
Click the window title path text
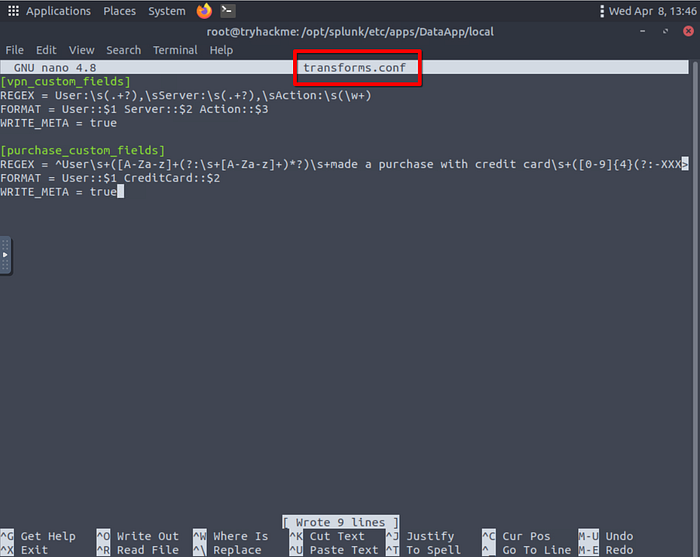[350, 32]
